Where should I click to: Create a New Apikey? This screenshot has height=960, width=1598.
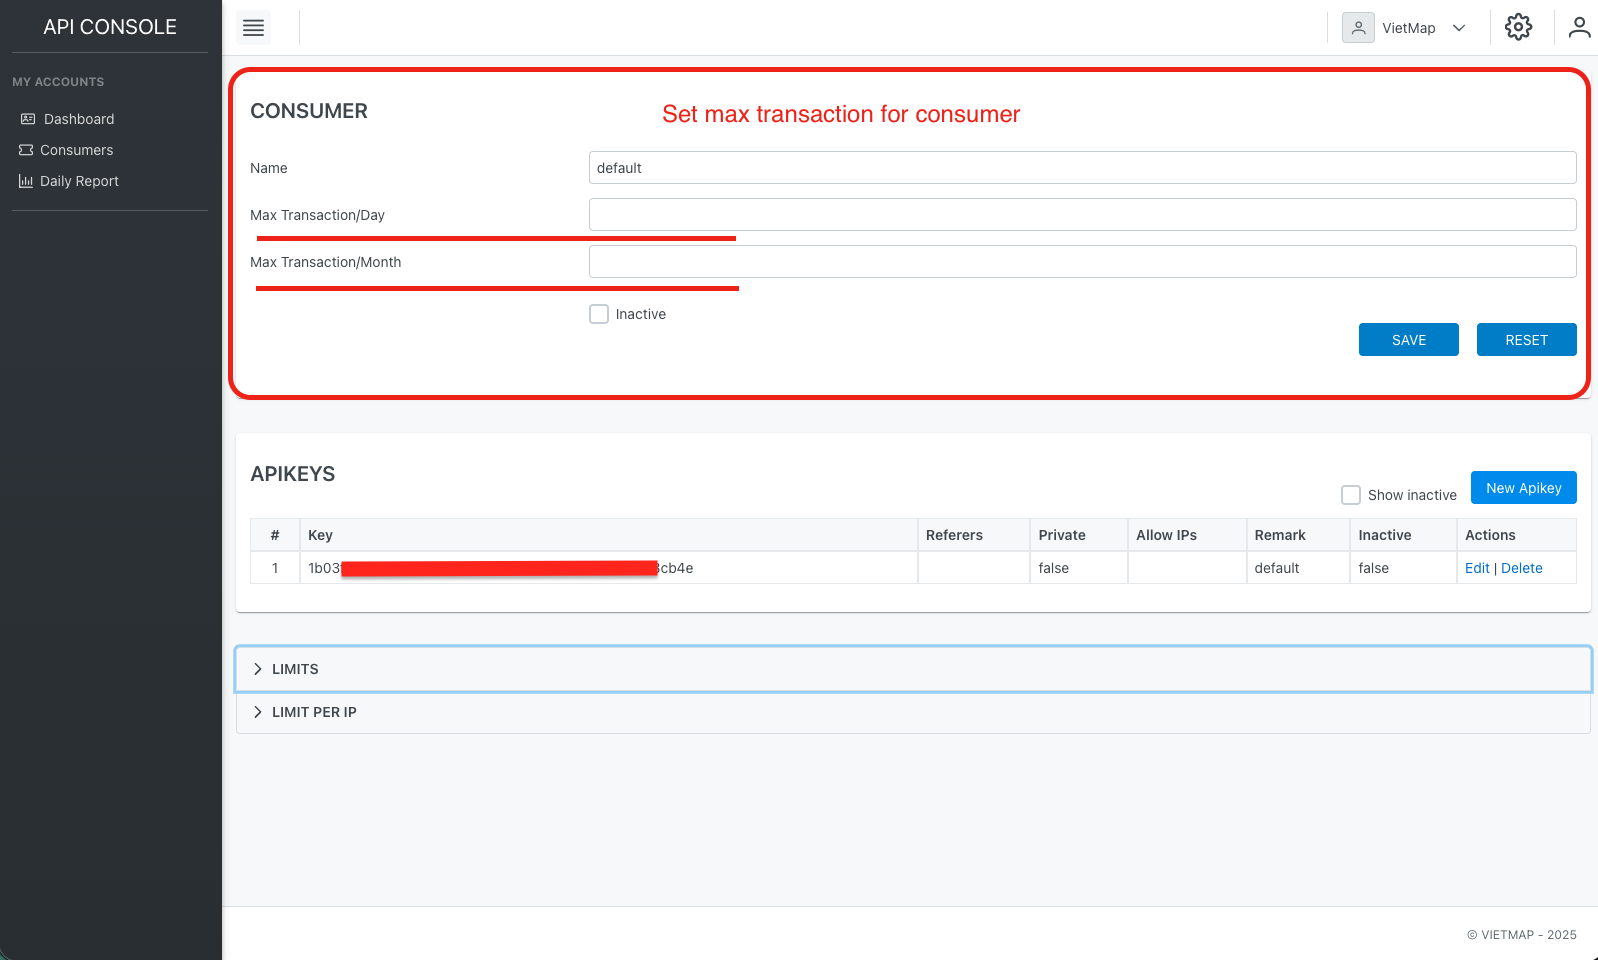(1523, 488)
